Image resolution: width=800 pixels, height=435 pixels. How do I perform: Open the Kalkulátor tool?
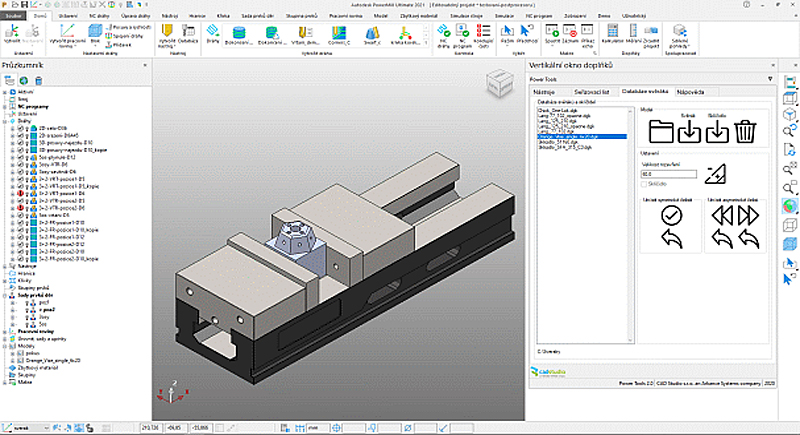(612, 34)
